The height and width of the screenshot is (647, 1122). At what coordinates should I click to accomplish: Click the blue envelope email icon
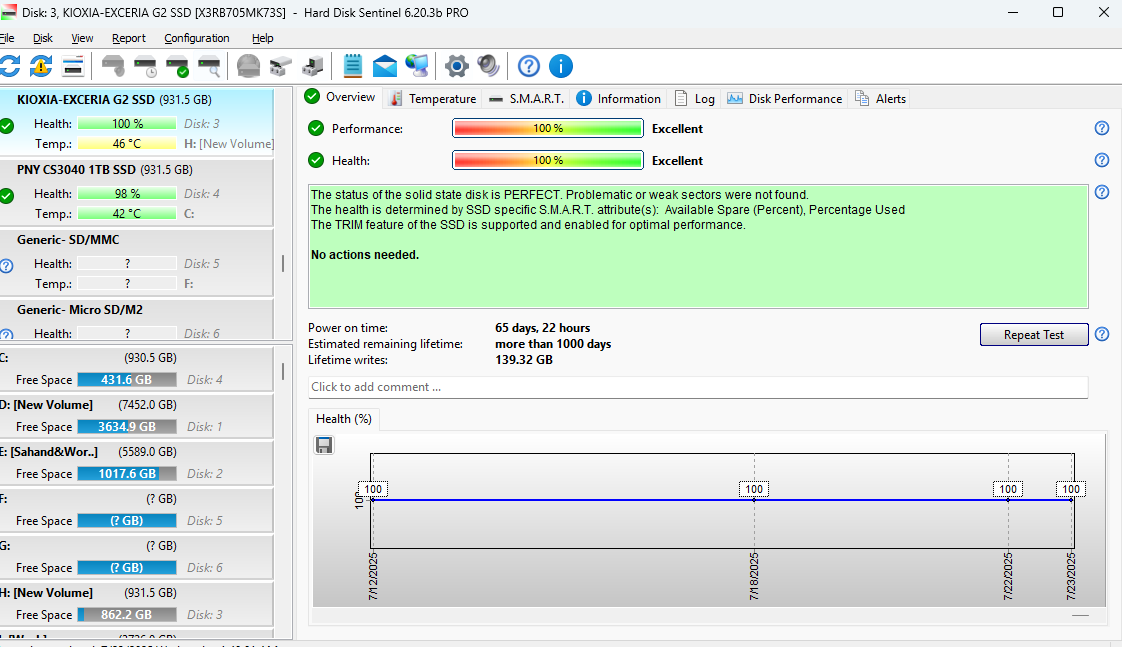(385, 67)
